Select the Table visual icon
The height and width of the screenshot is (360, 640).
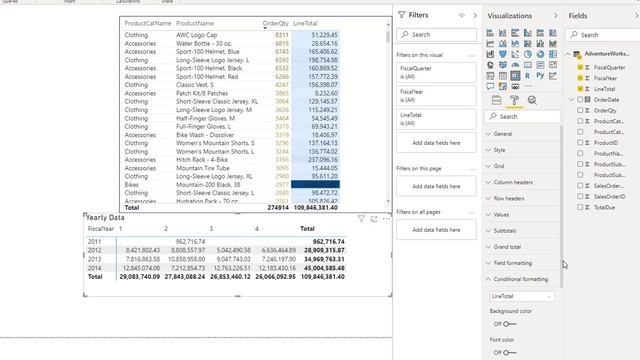pos(502,76)
